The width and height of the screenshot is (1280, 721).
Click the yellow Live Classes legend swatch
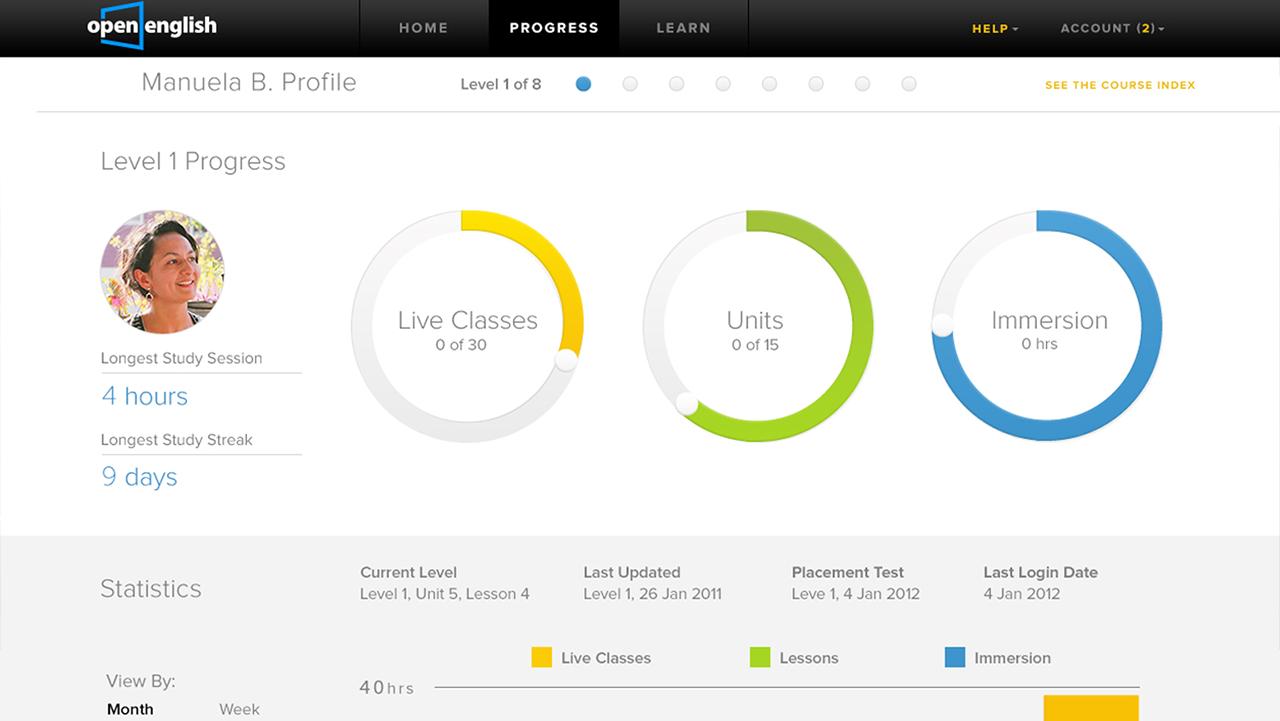click(541, 657)
